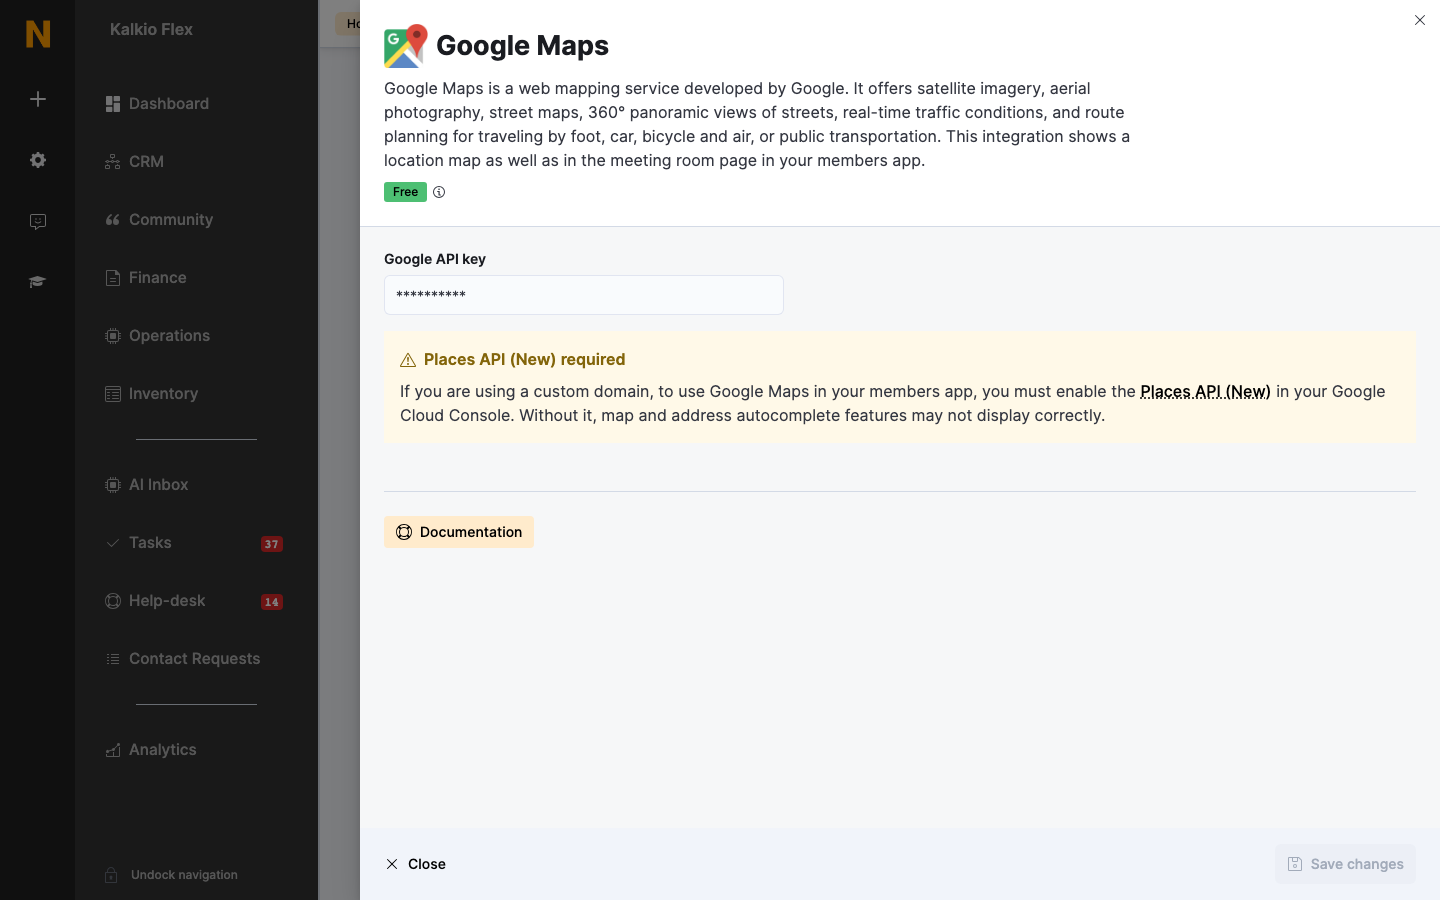
Task: Click the Finance document icon
Action: [113, 278]
